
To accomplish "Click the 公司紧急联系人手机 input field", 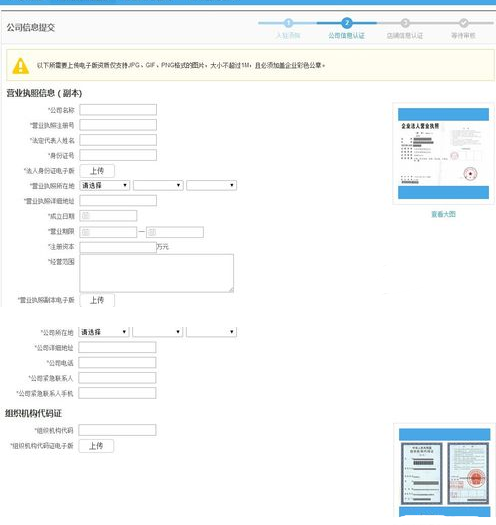I will click(117, 393).
